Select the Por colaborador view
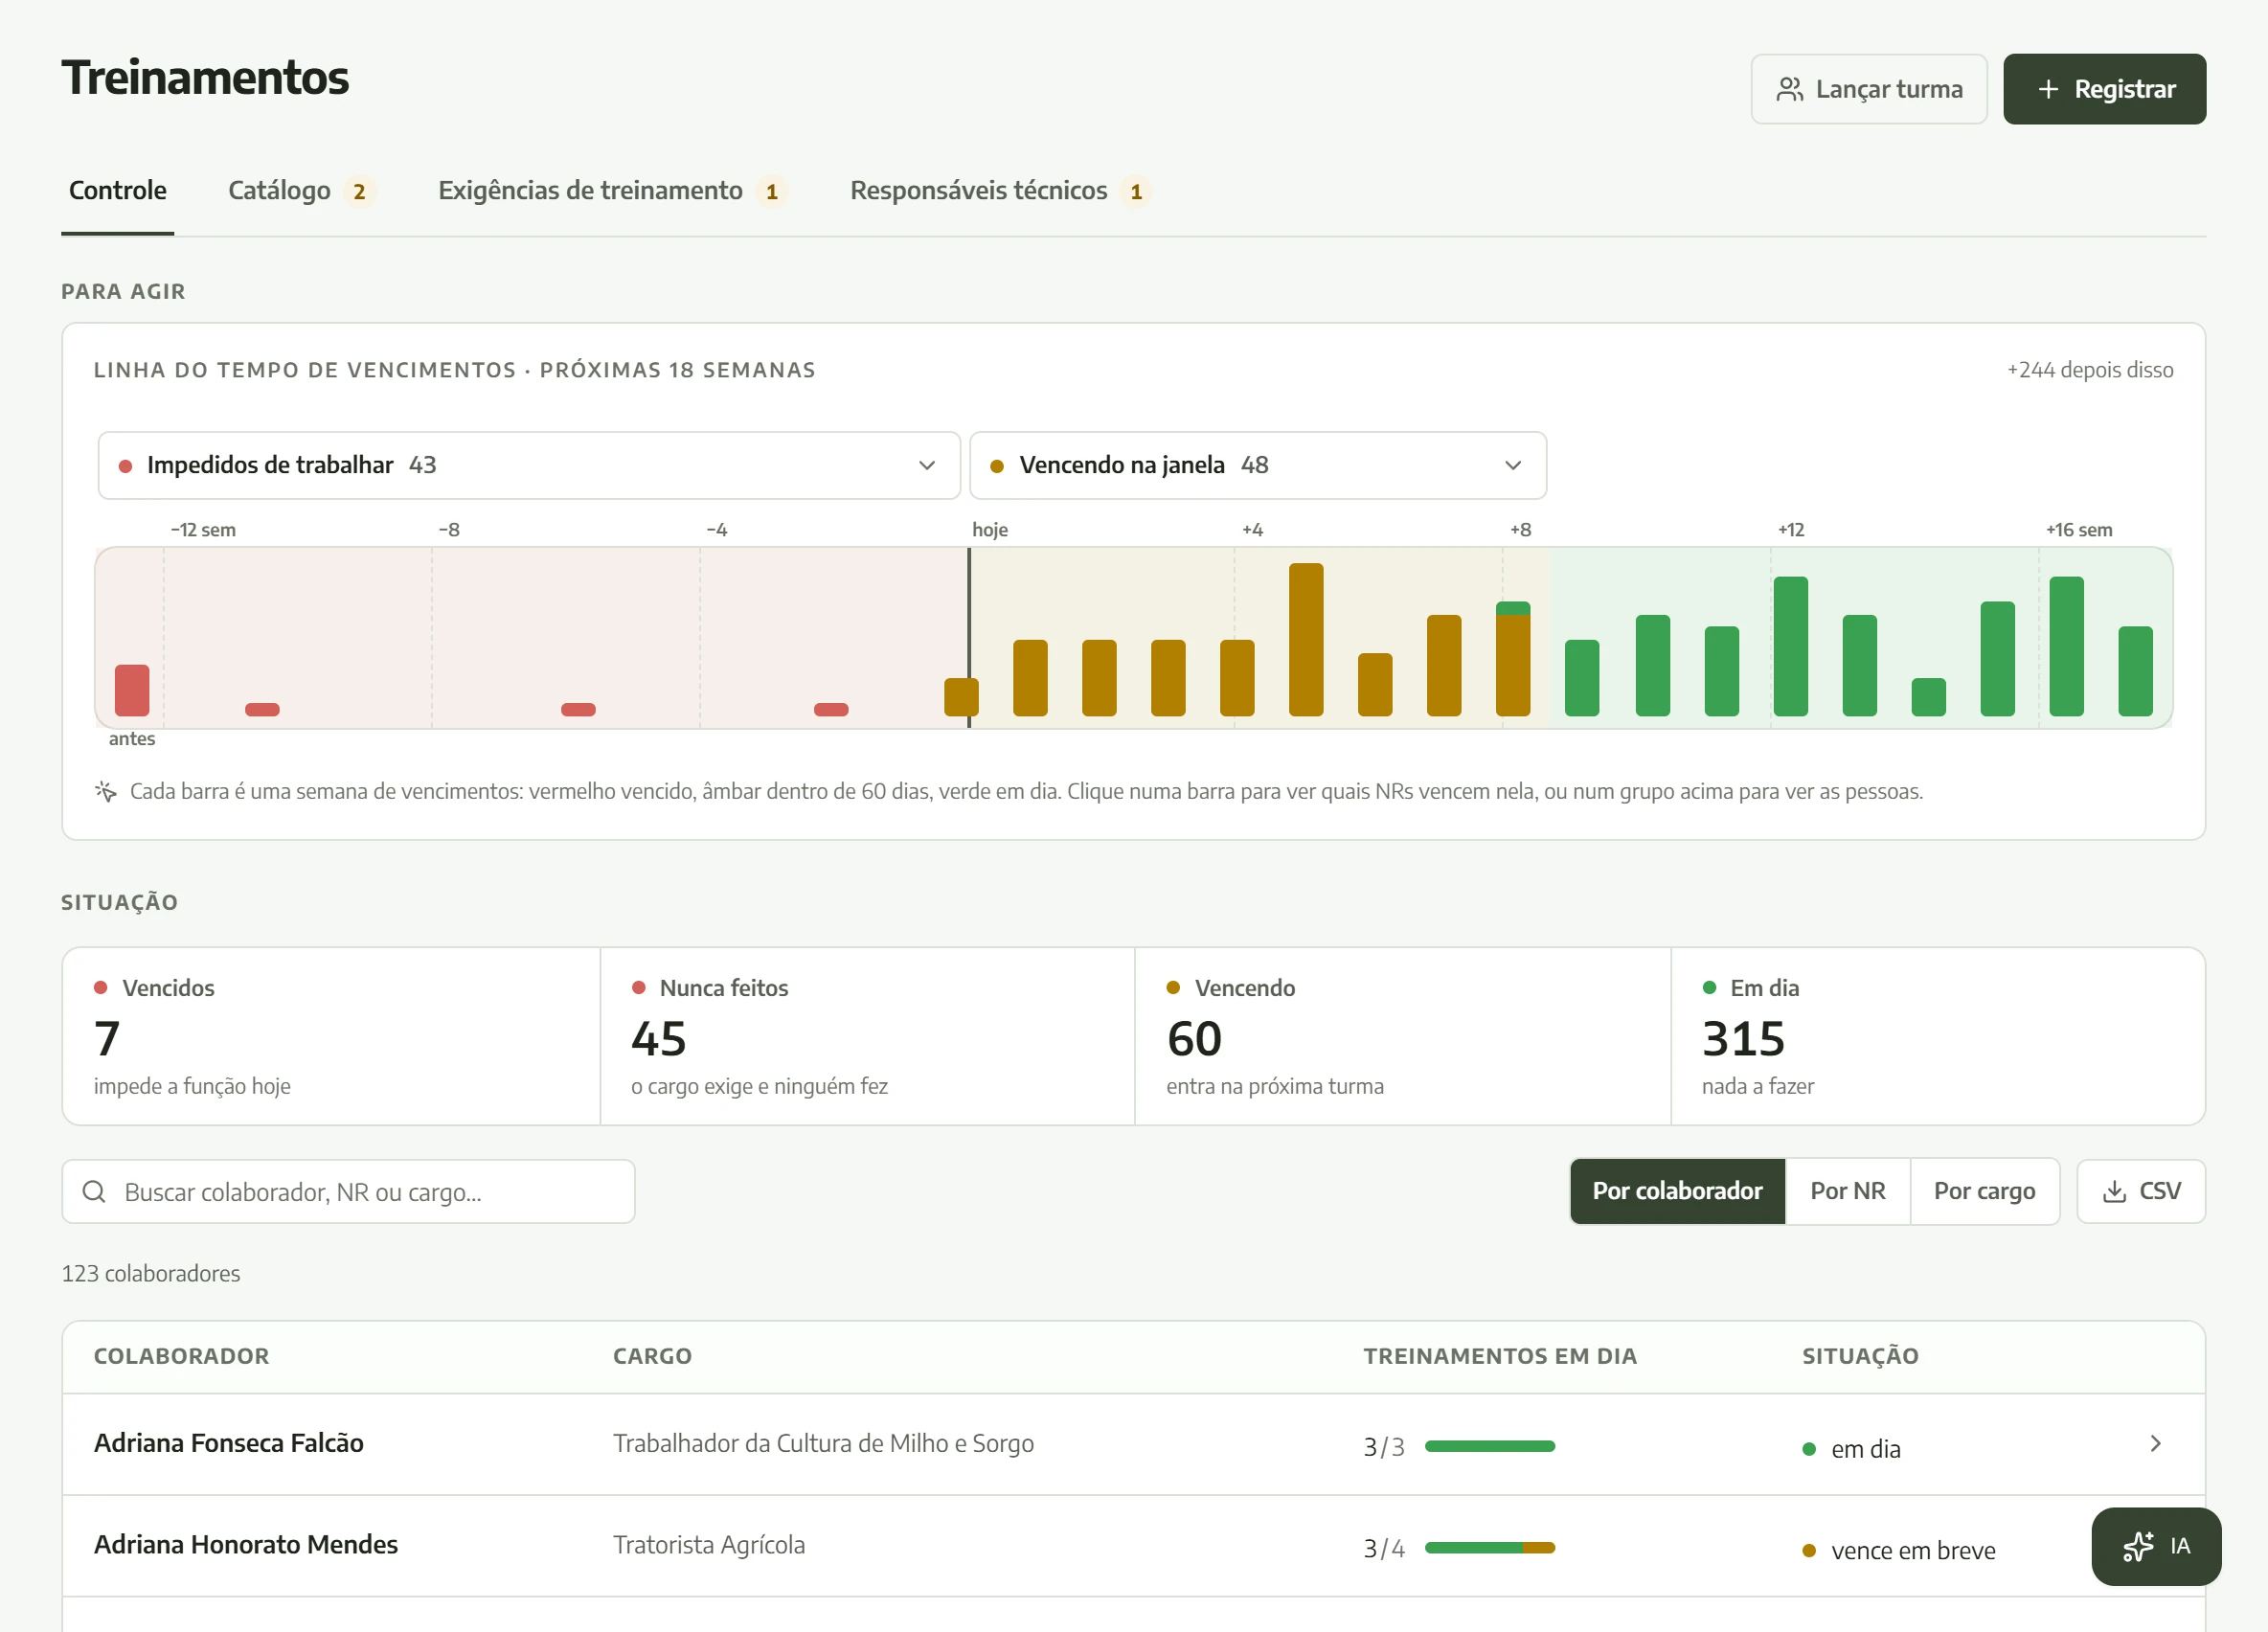This screenshot has width=2268, height=1632. click(1677, 1191)
